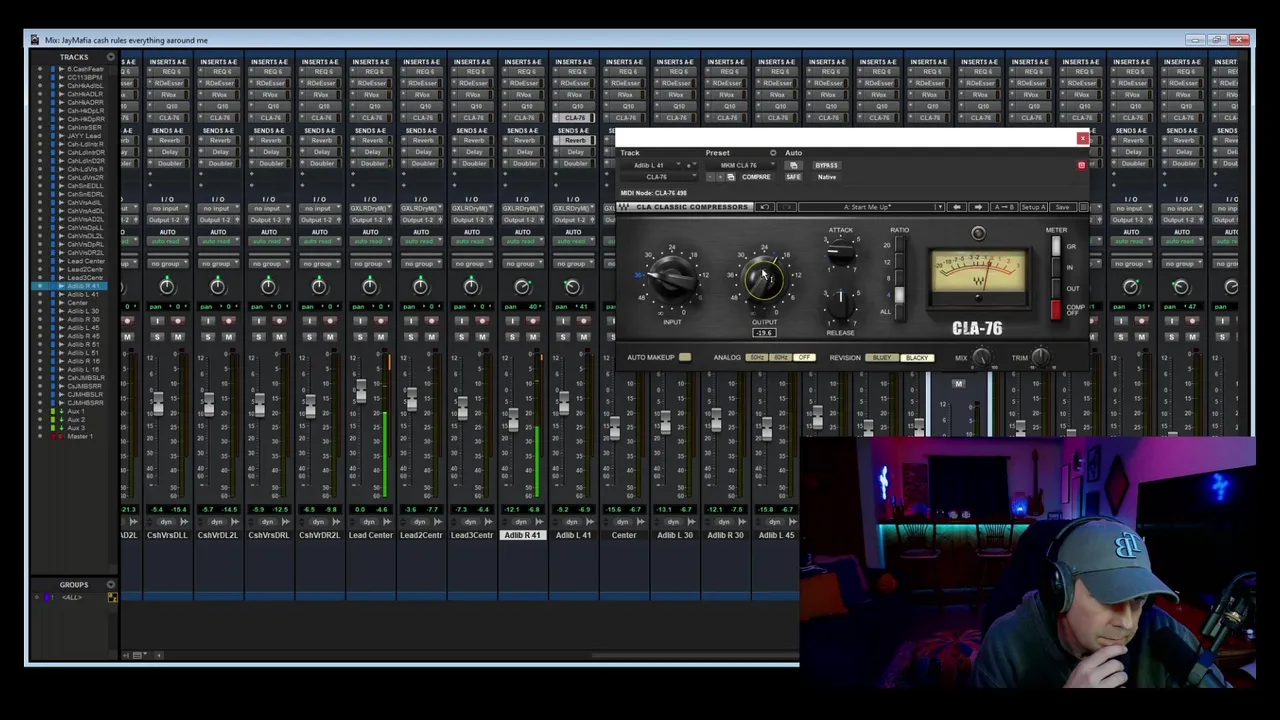The height and width of the screenshot is (720, 1280).
Task: Click the Setup A button
Action: (x=1033, y=207)
